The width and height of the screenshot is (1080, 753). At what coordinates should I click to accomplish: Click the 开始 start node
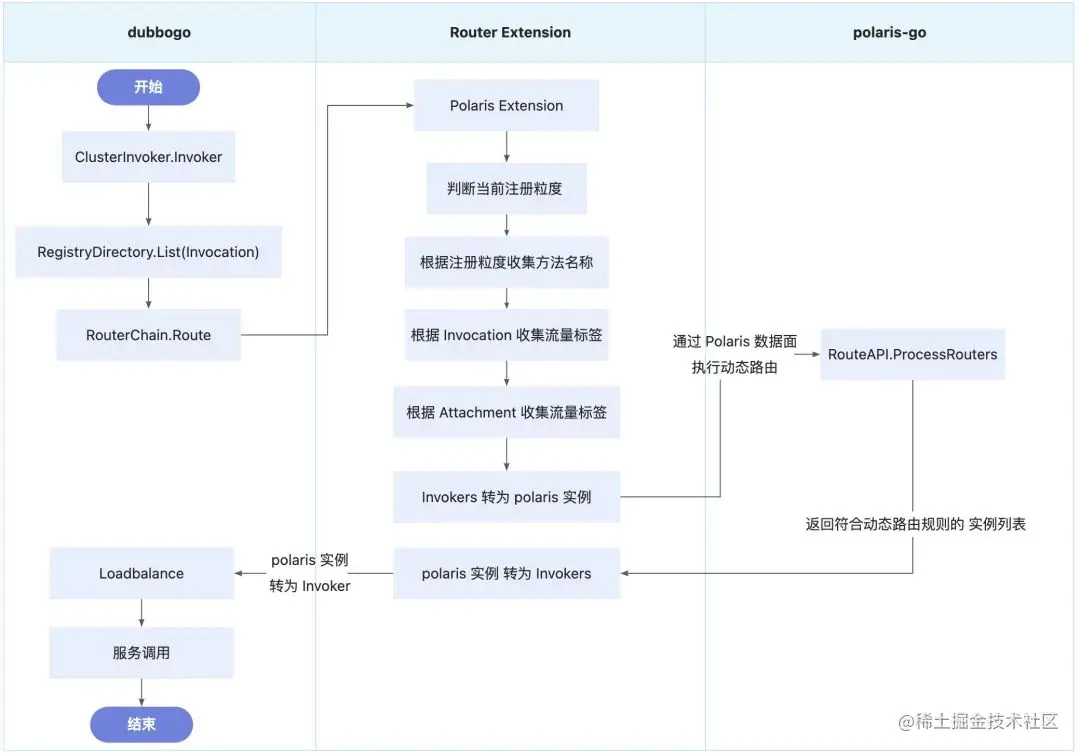point(148,87)
